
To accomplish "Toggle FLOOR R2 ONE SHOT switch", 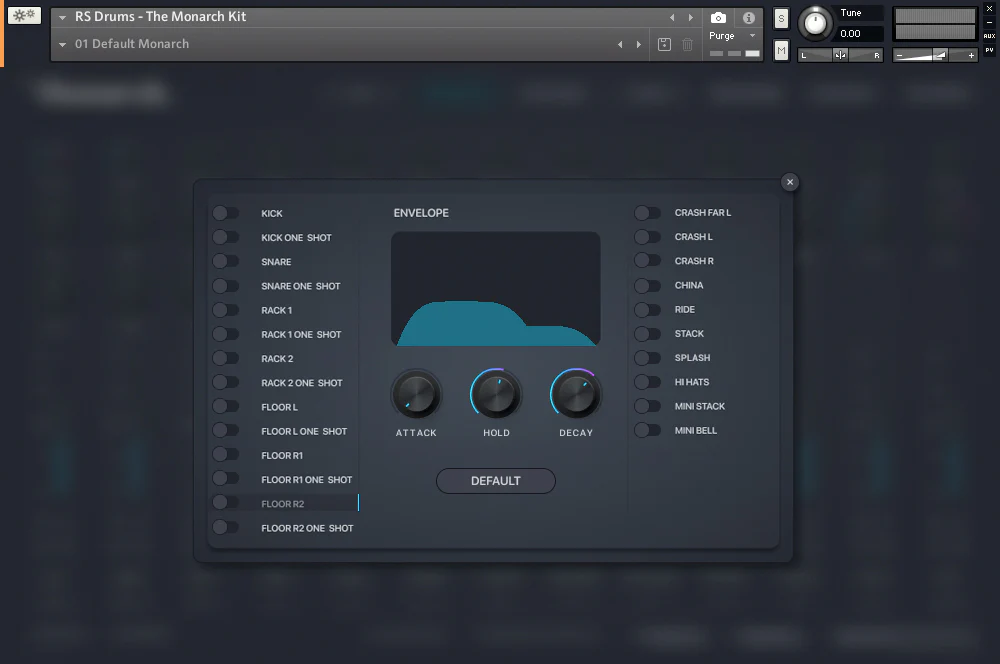I will (226, 528).
